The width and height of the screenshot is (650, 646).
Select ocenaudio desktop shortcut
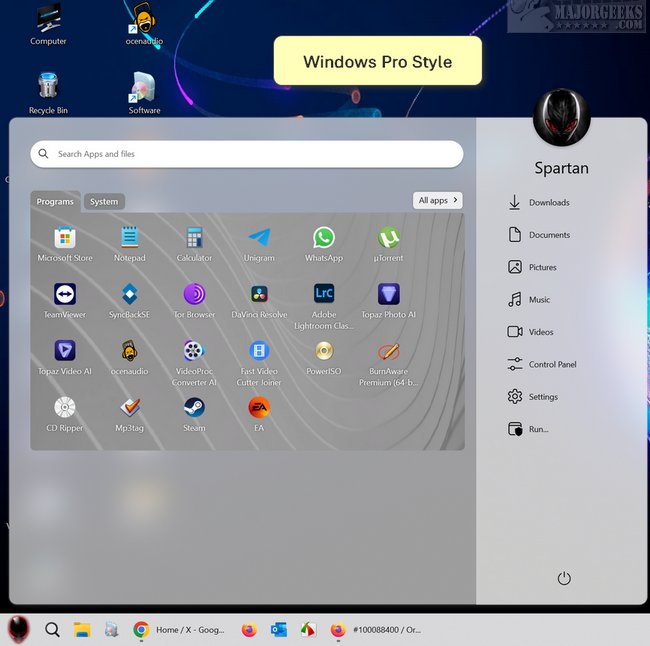point(144,24)
